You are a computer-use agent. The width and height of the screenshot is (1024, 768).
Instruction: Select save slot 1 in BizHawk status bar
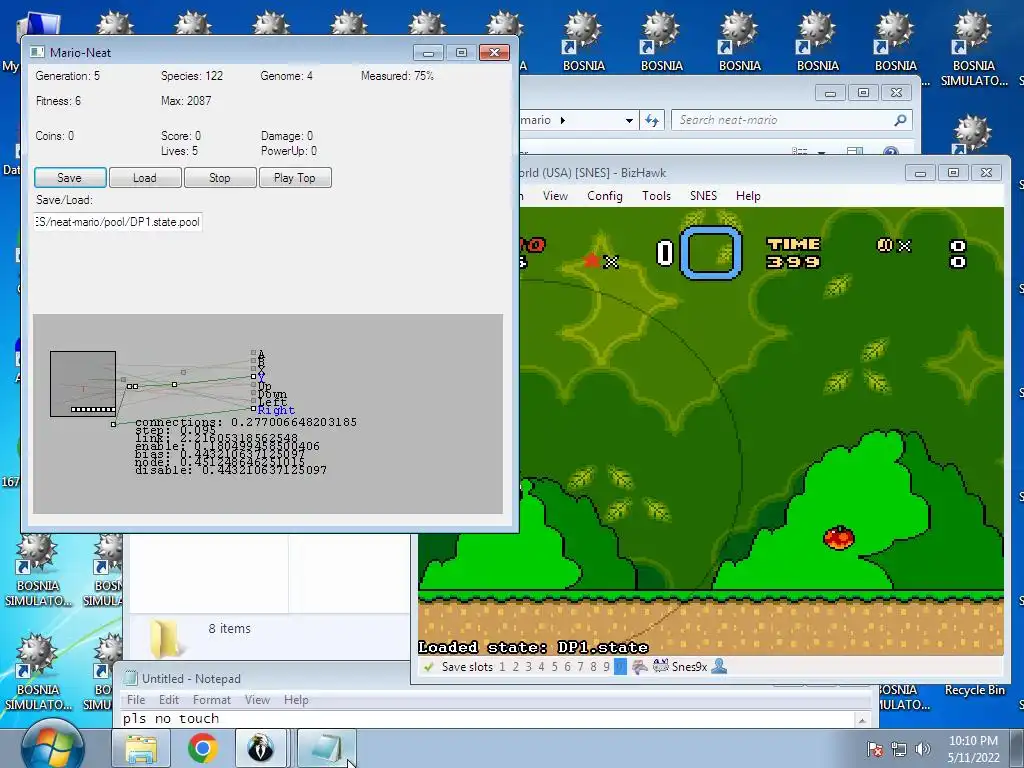(x=502, y=667)
